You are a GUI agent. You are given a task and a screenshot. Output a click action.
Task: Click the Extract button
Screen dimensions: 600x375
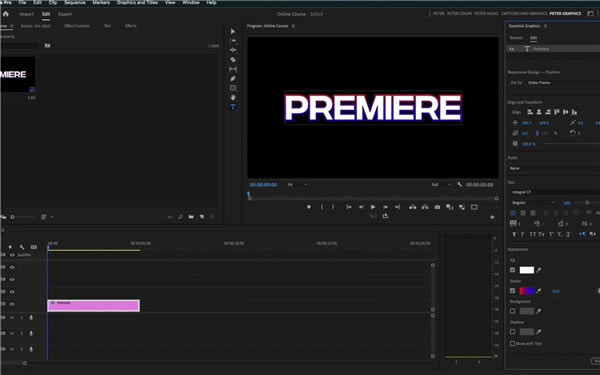click(425, 207)
